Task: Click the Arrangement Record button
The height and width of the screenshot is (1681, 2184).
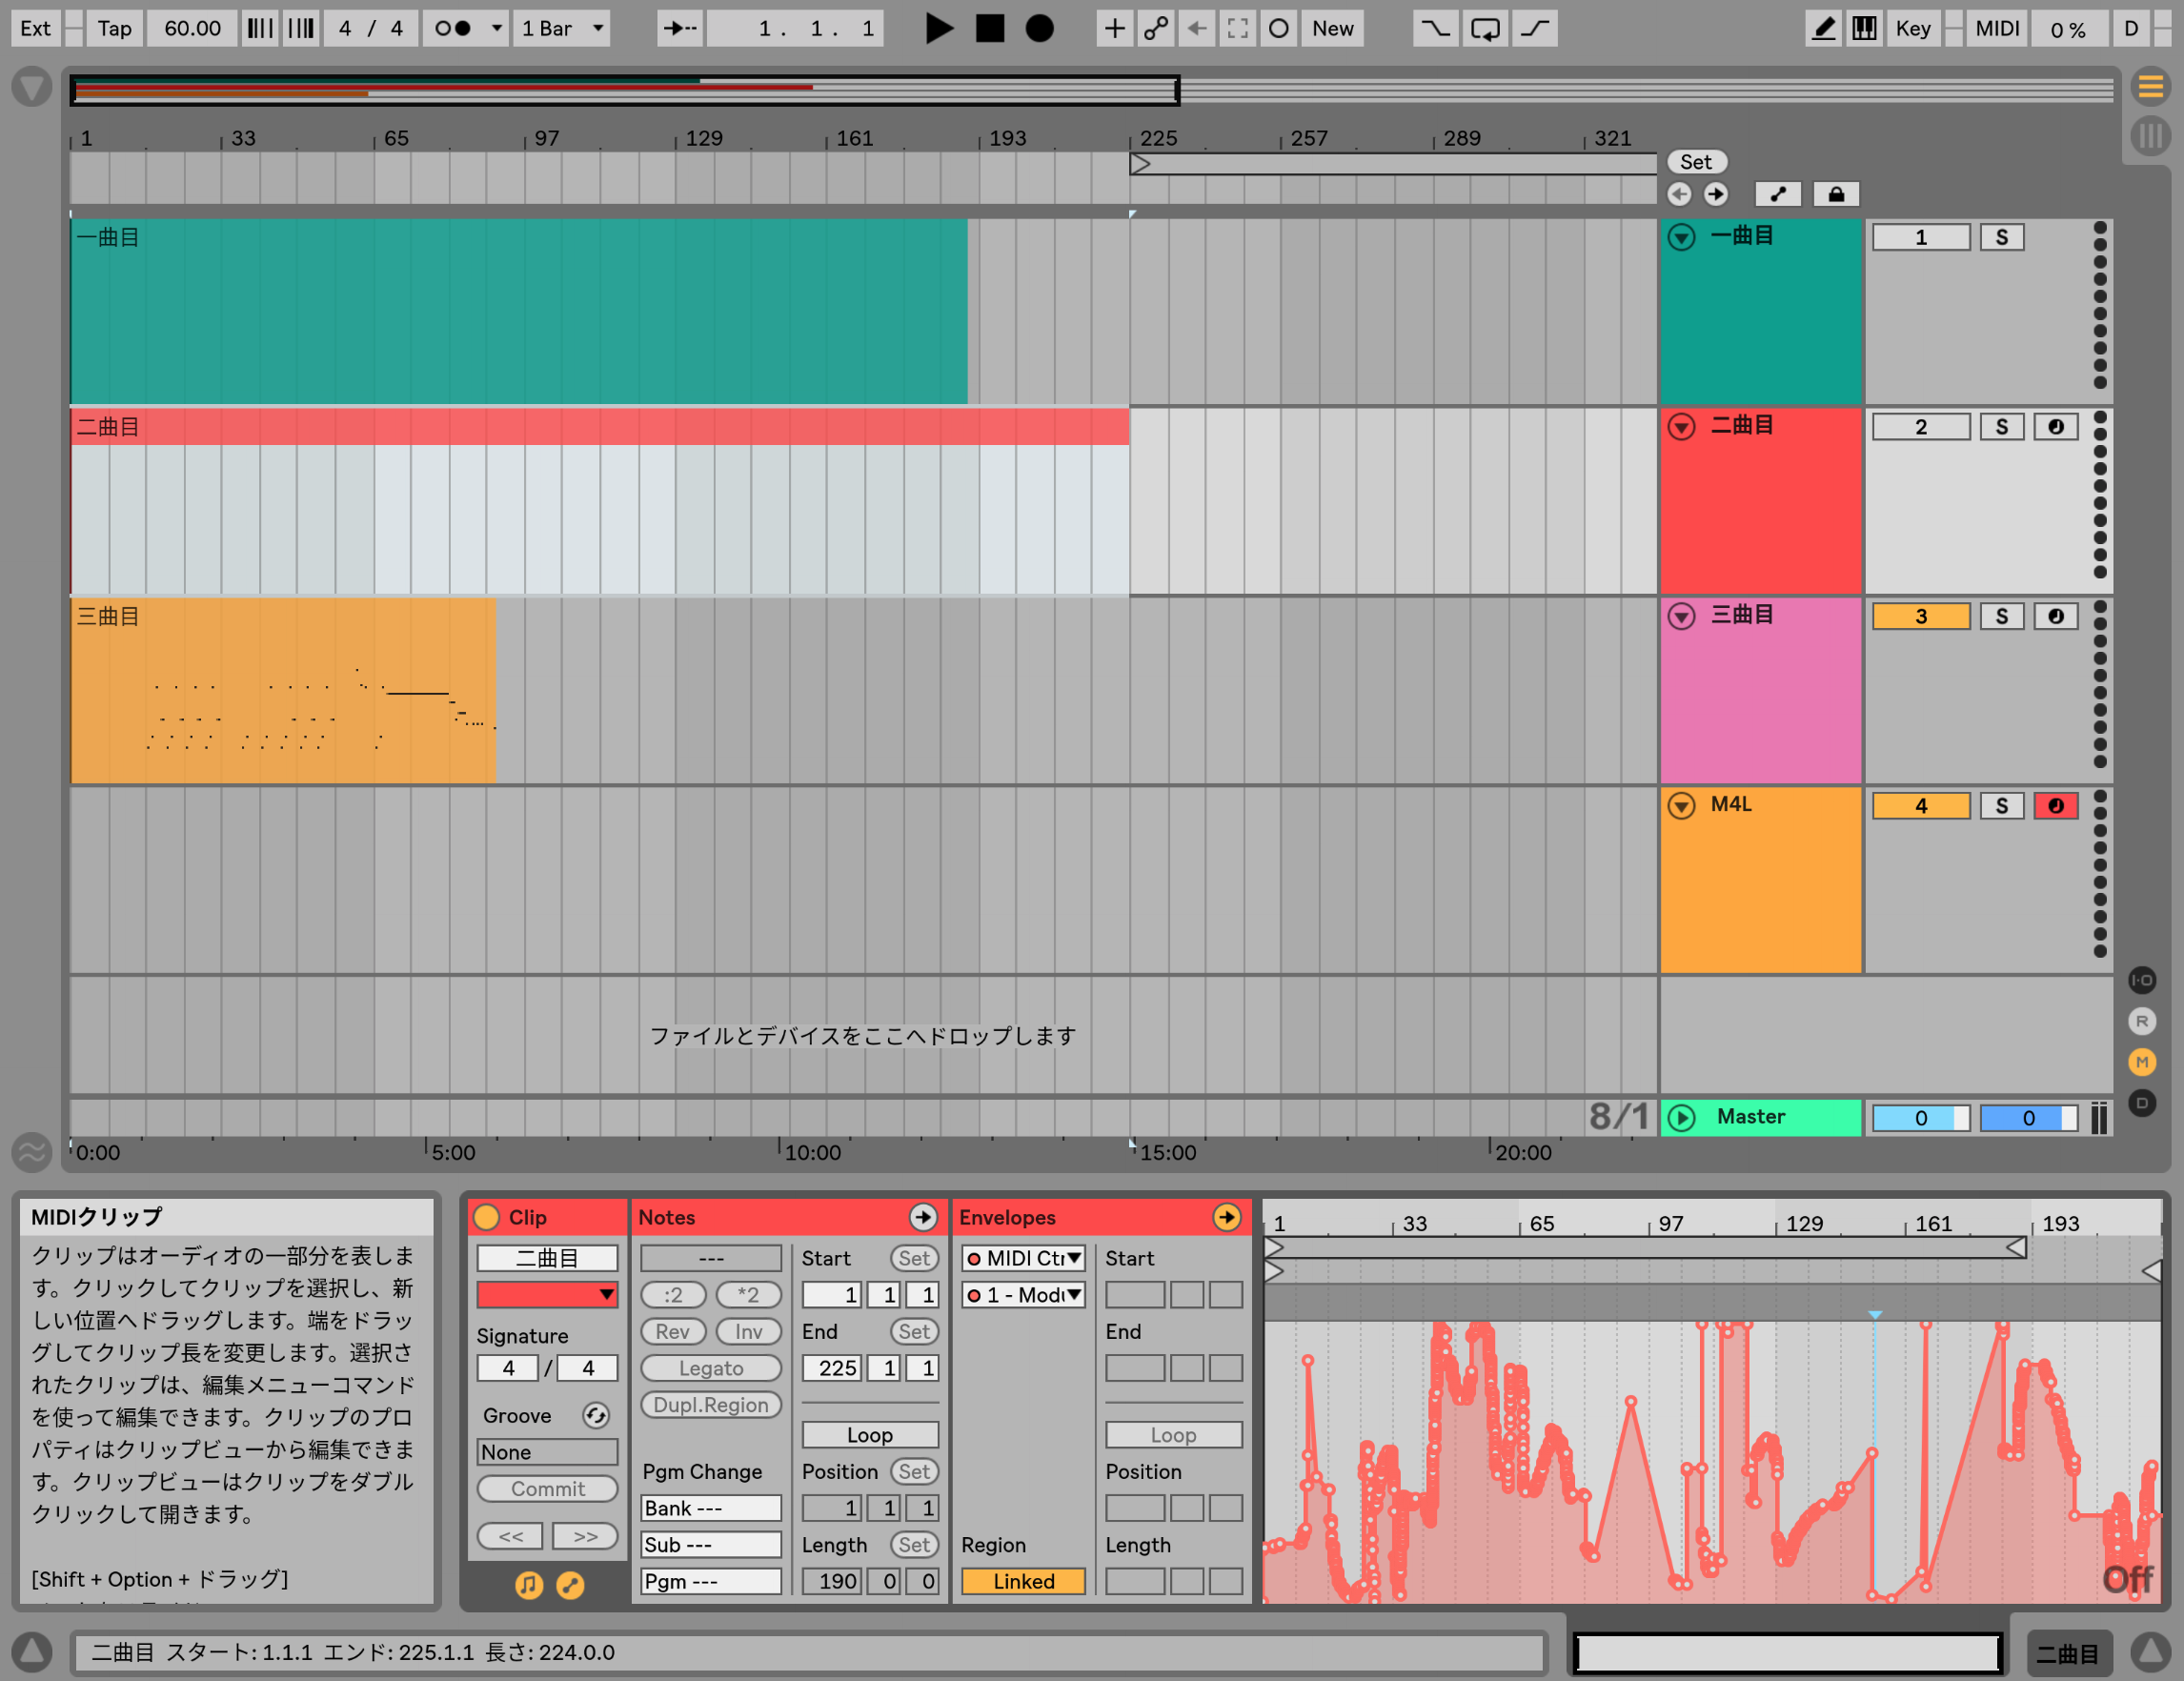Action: coord(1040,29)
